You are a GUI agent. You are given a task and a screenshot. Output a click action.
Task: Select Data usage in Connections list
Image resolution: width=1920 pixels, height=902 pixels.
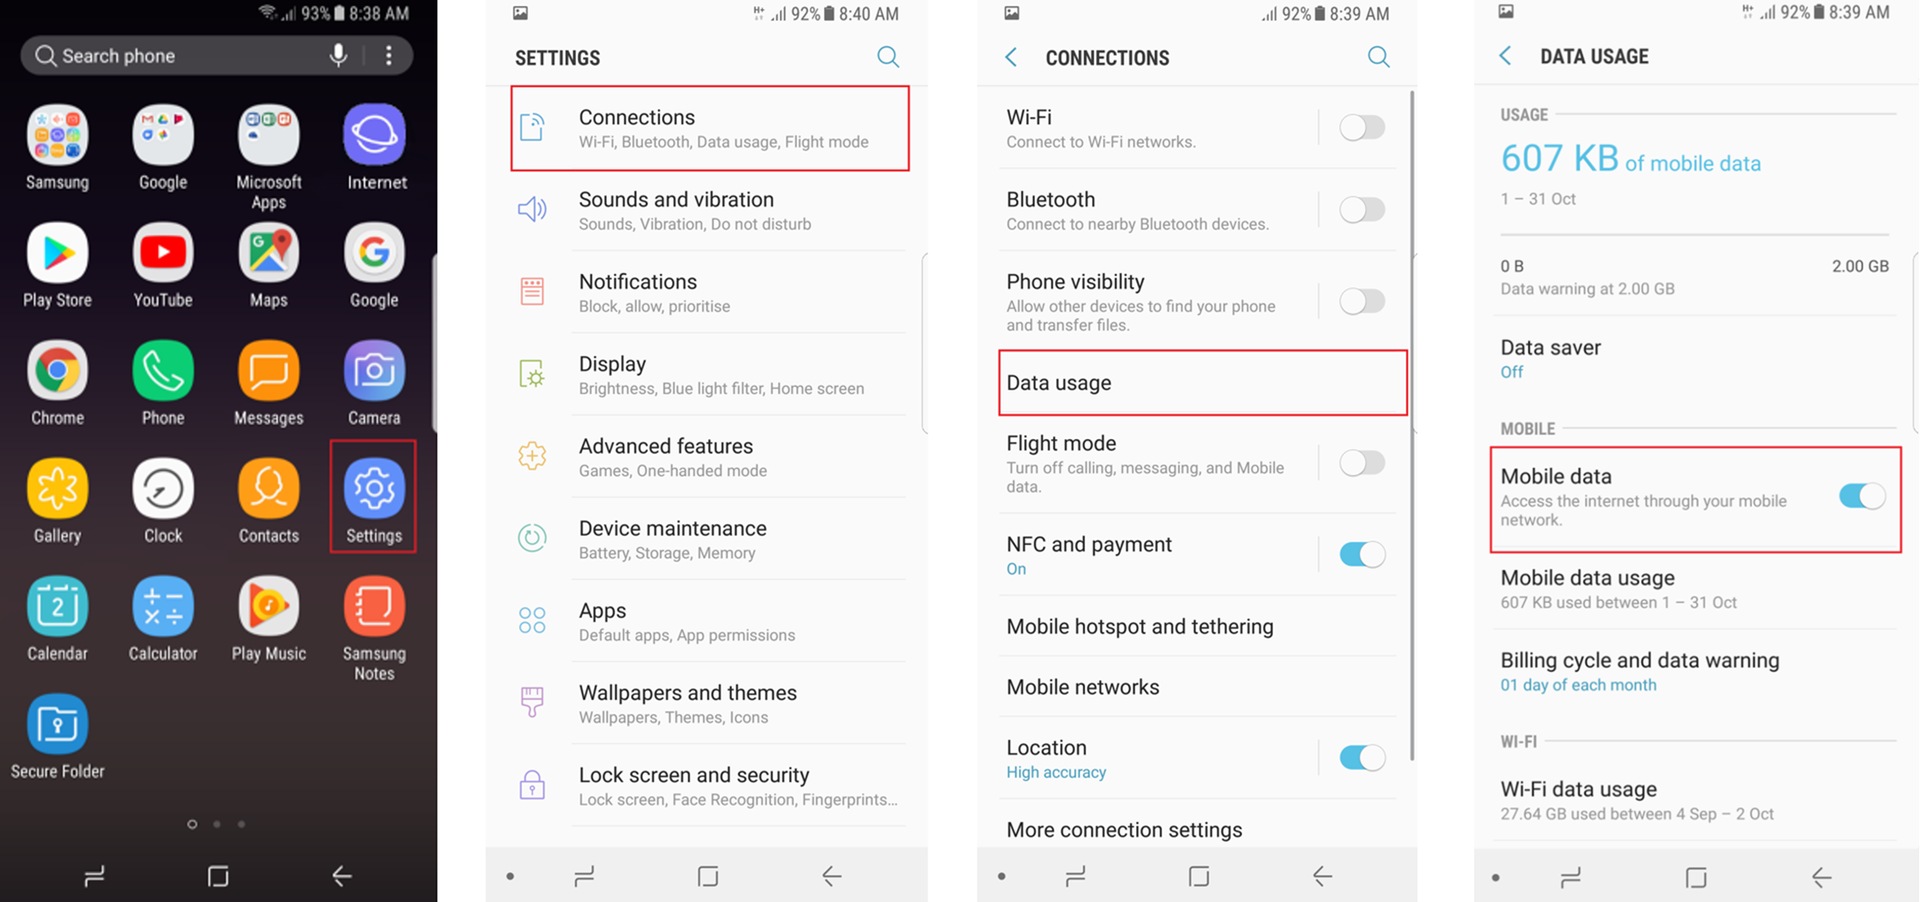point(1202,383)
